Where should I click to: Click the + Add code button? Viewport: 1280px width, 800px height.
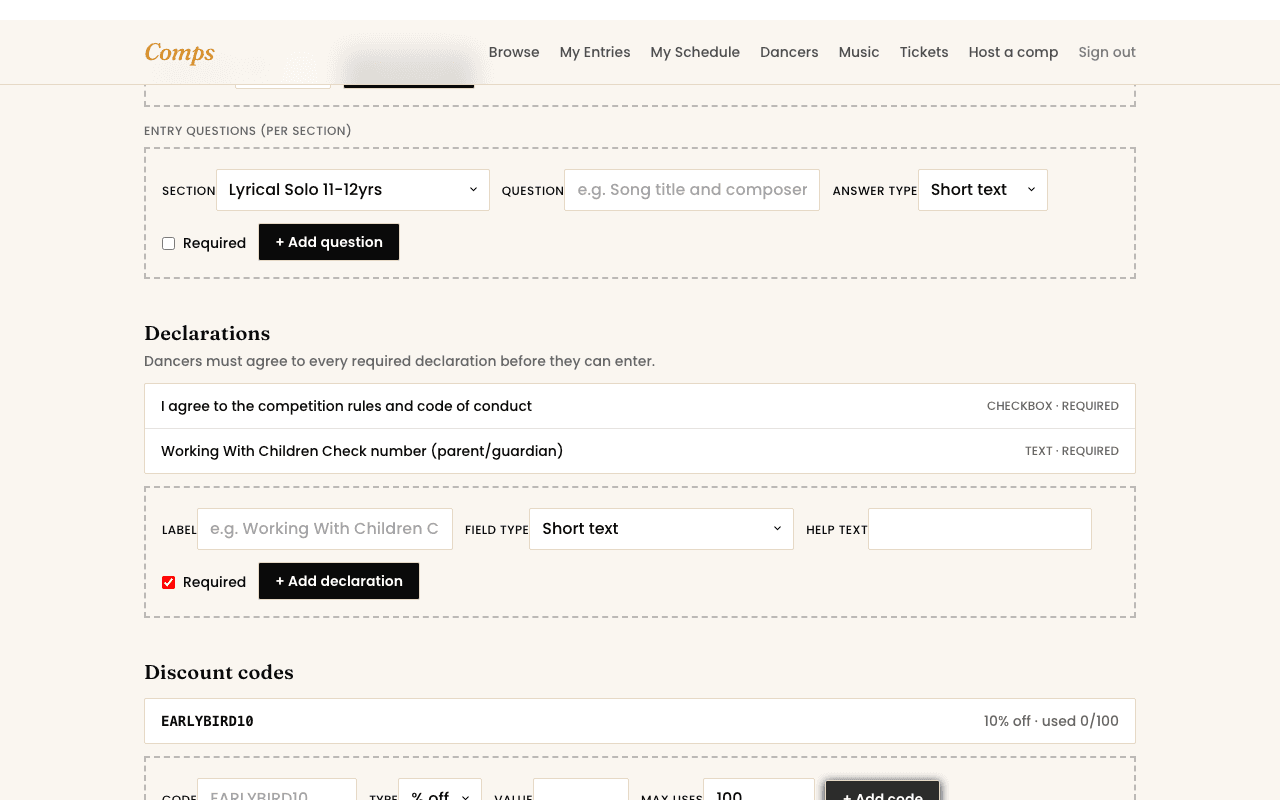(x=882, y=790)
